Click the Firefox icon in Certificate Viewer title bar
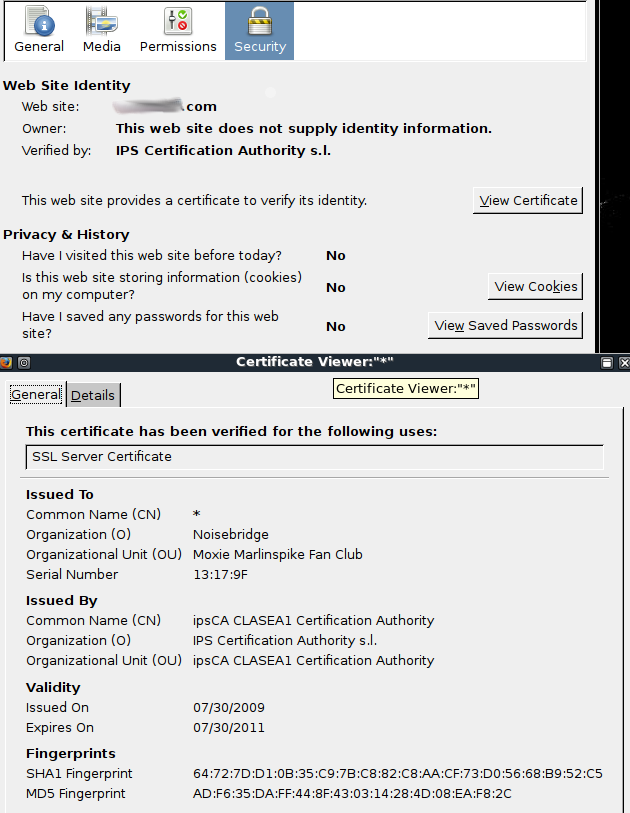630x813 pixels. tap(6, 362)
